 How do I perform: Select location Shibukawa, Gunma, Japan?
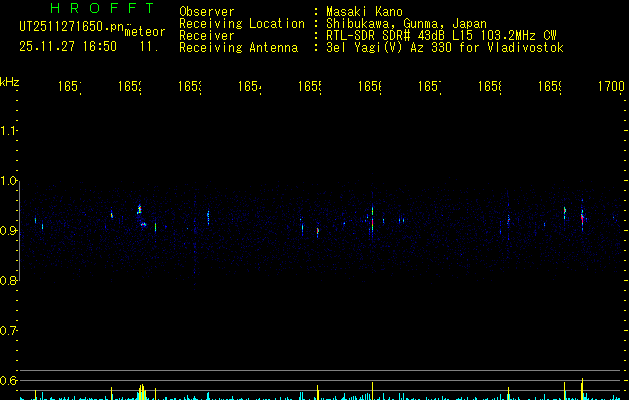tap(406, 24)
